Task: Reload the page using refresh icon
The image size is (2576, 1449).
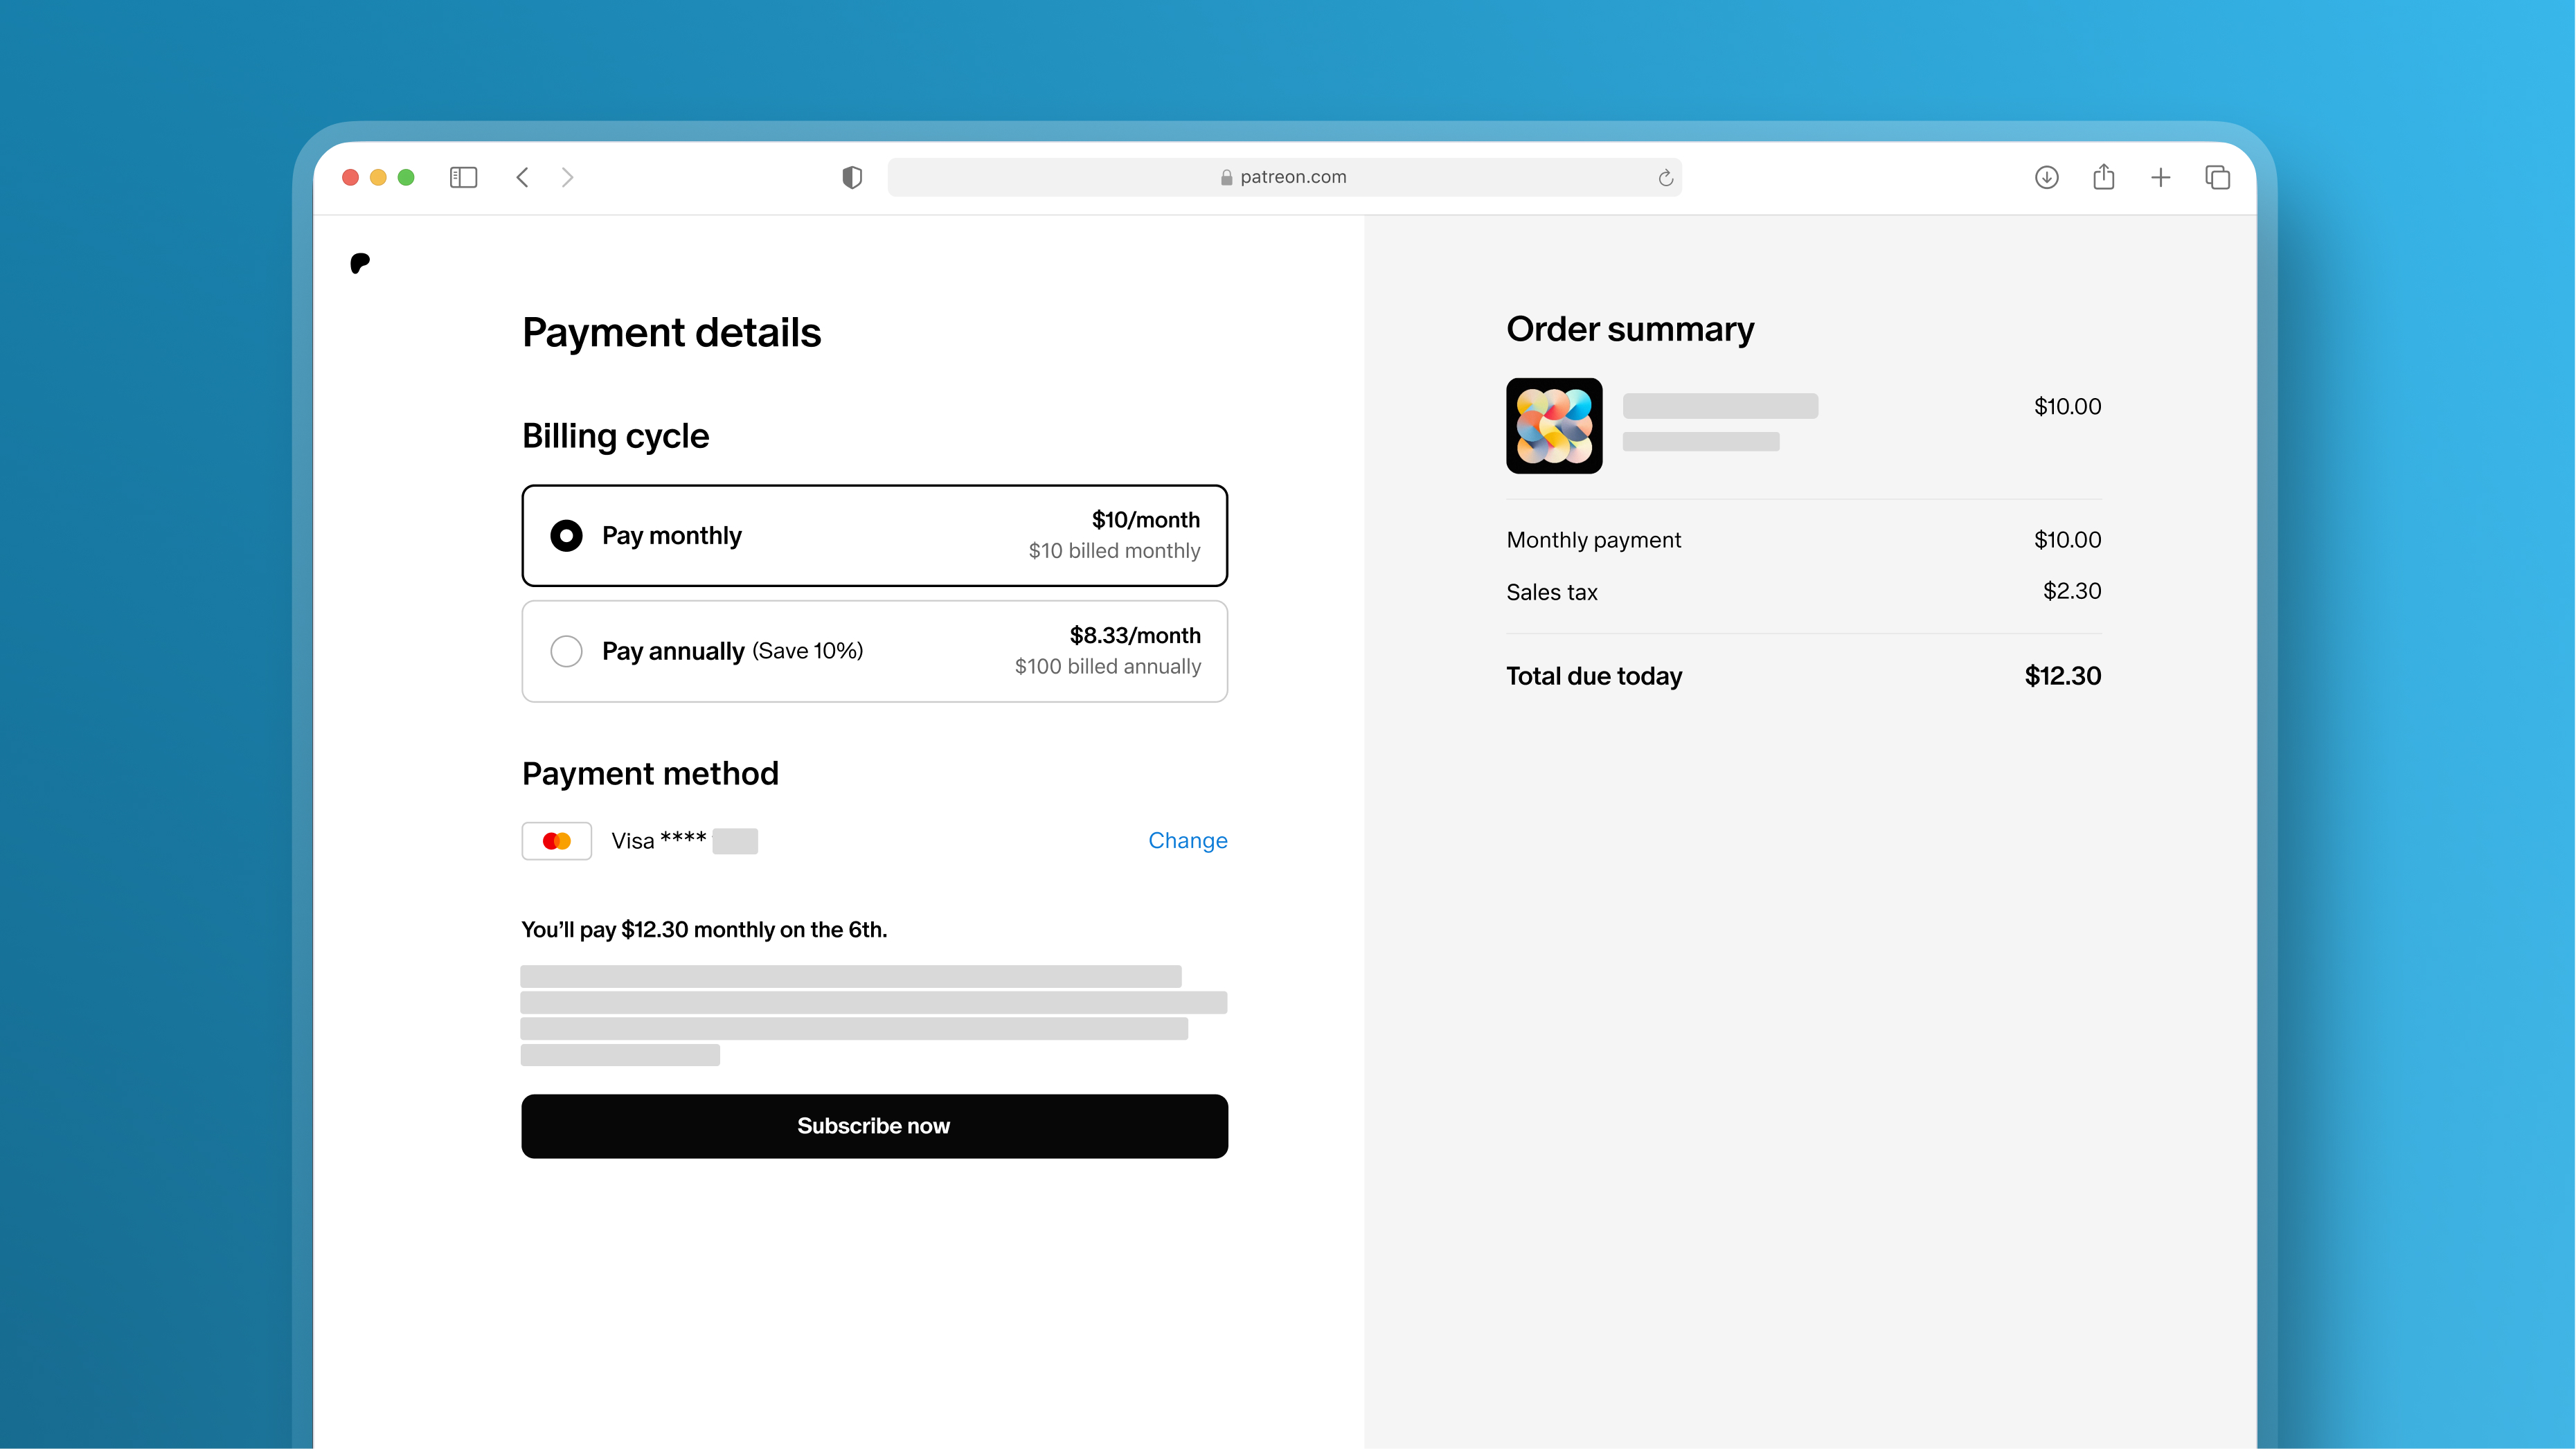Action: click(1665, 178)
